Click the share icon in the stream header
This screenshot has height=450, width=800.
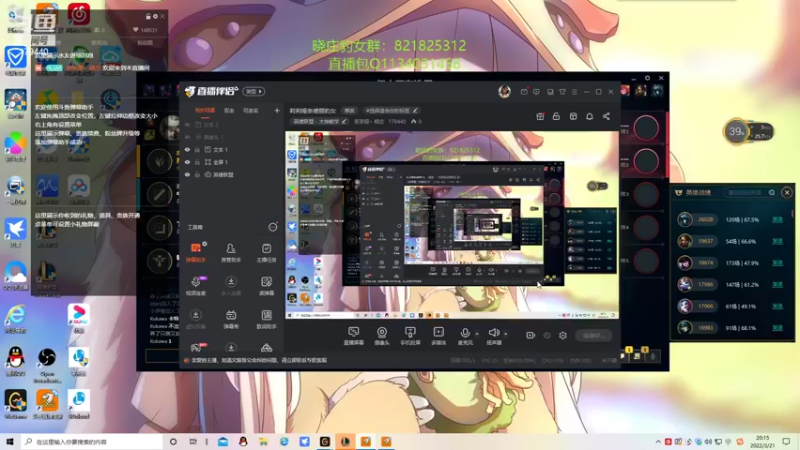coord(606,116)
